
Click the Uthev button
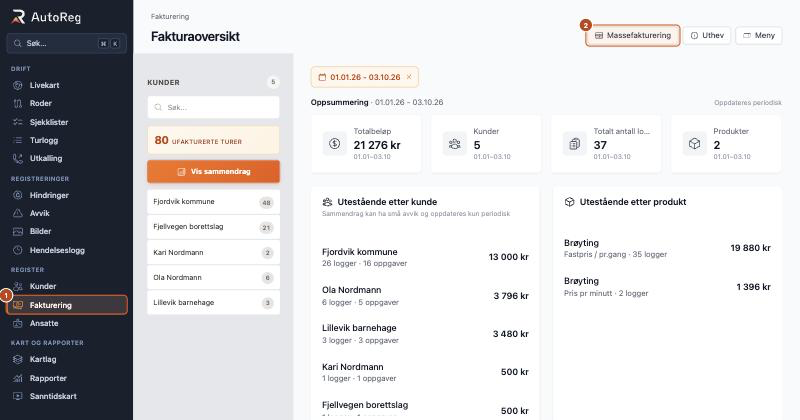(x=707, y=36)
